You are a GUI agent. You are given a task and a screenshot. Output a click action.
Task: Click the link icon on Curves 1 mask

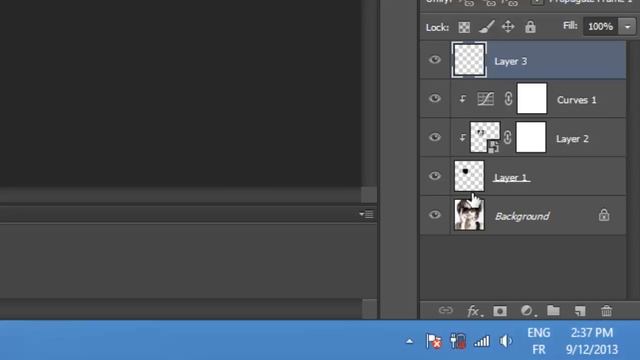(508, 99)
